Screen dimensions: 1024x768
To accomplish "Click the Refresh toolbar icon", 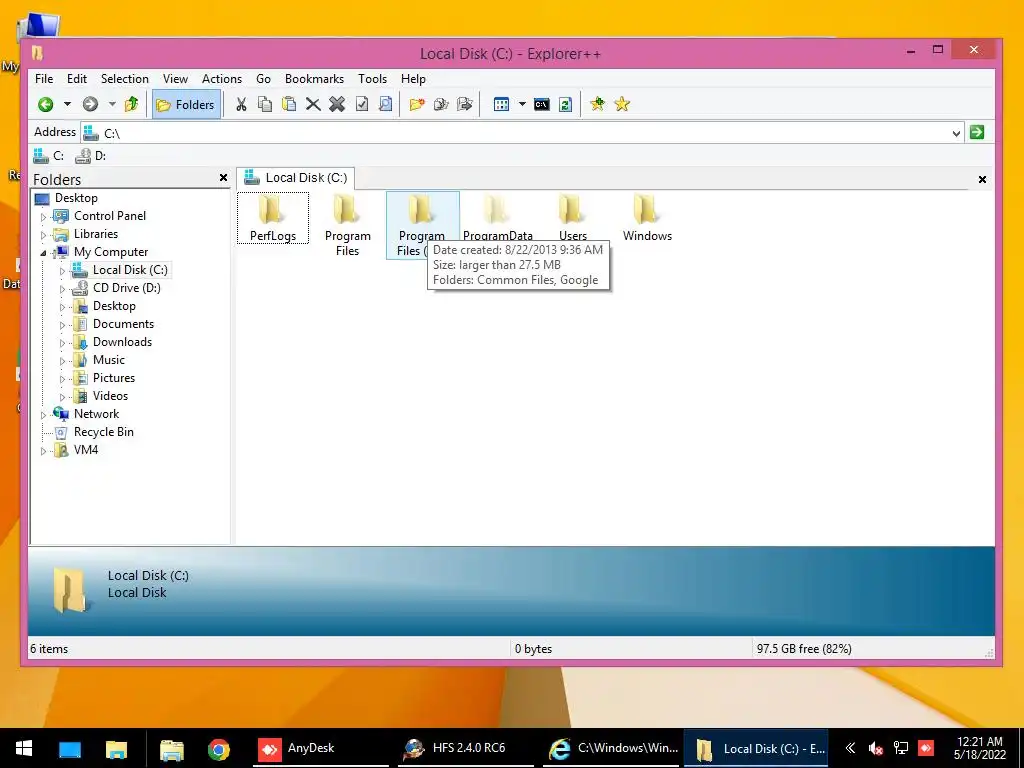I will [566, 104].
